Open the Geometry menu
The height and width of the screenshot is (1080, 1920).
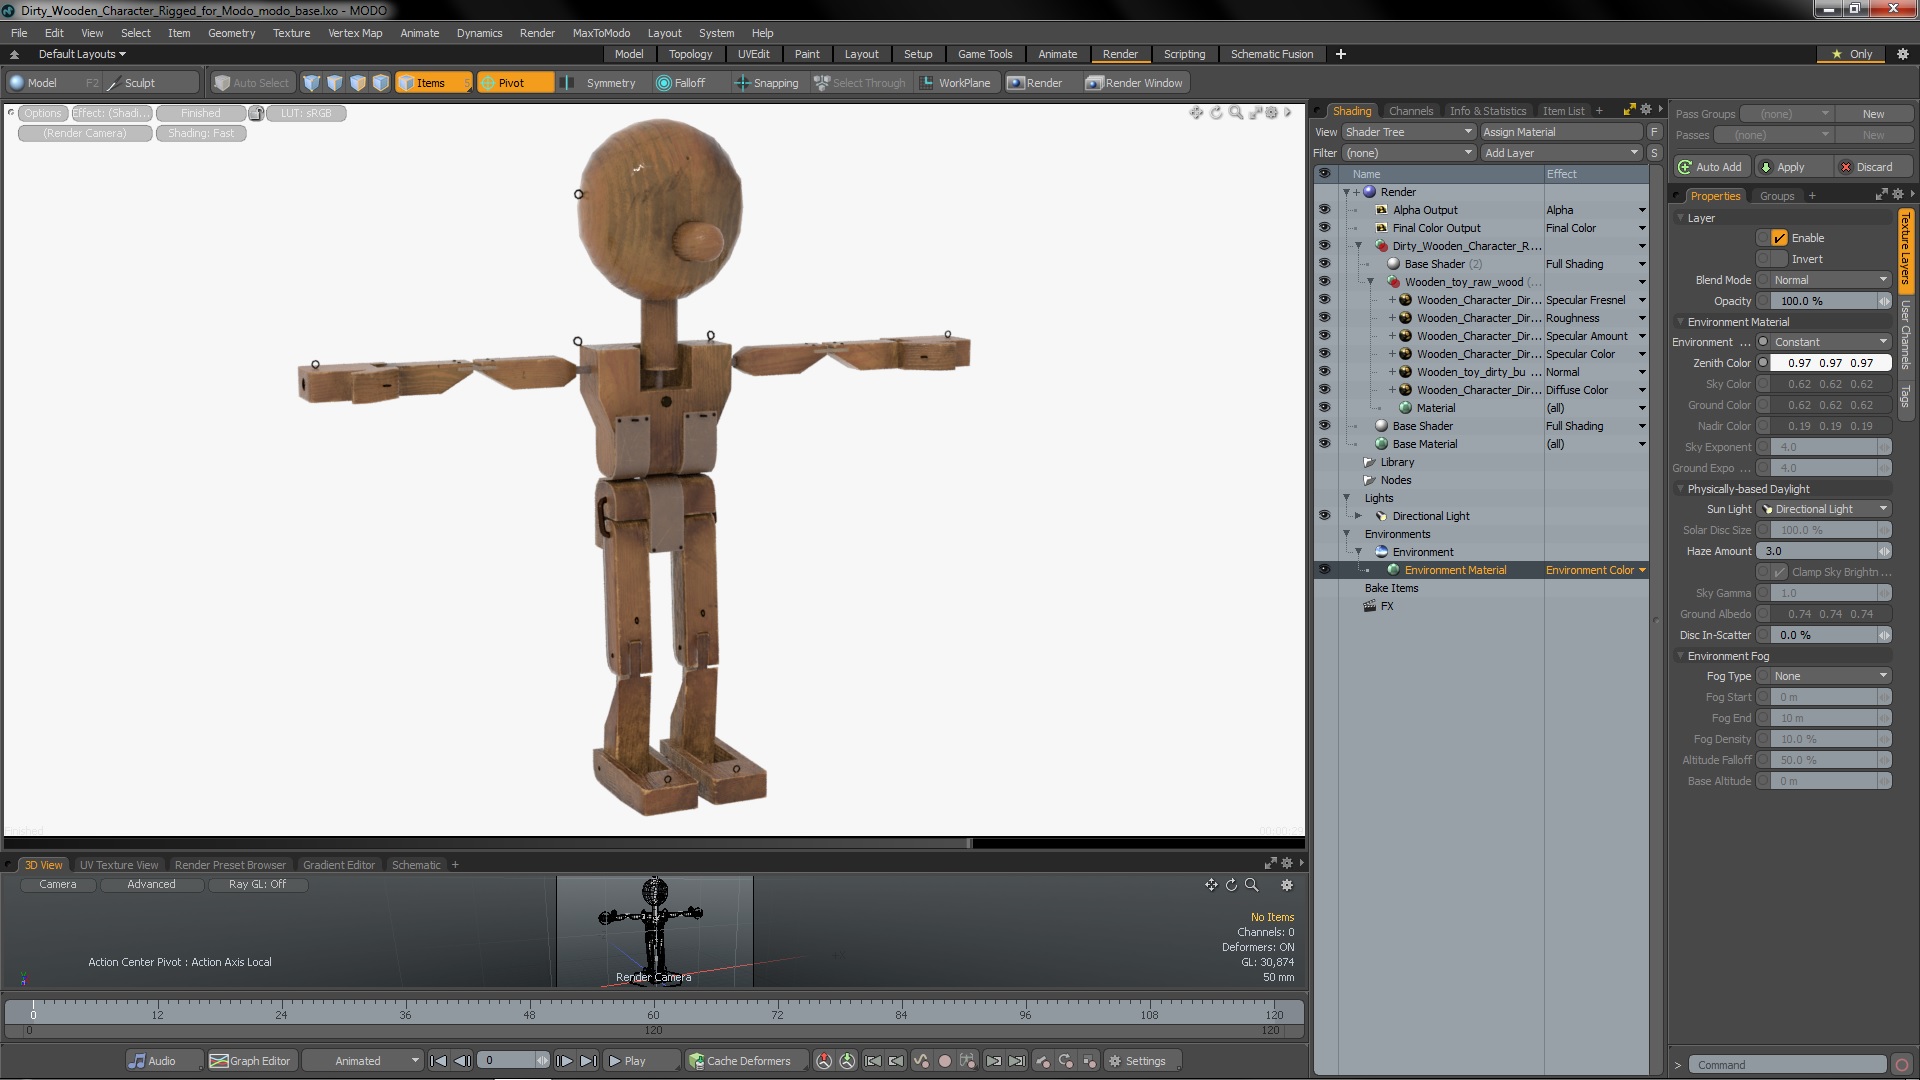[x=231, y=33]
